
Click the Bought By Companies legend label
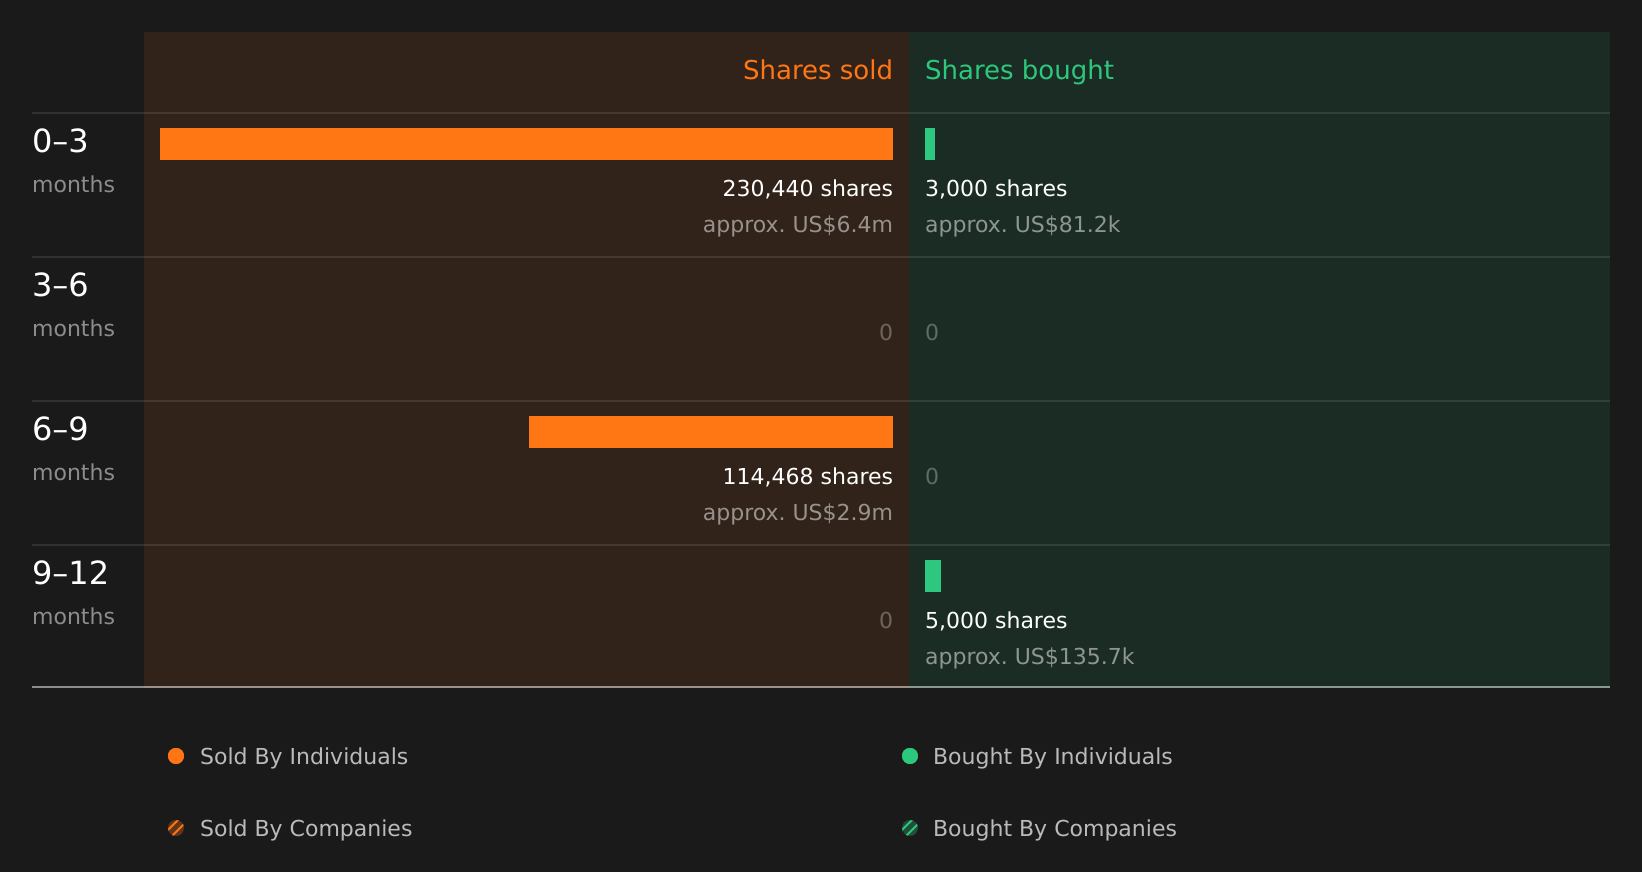click(1054, 829)
